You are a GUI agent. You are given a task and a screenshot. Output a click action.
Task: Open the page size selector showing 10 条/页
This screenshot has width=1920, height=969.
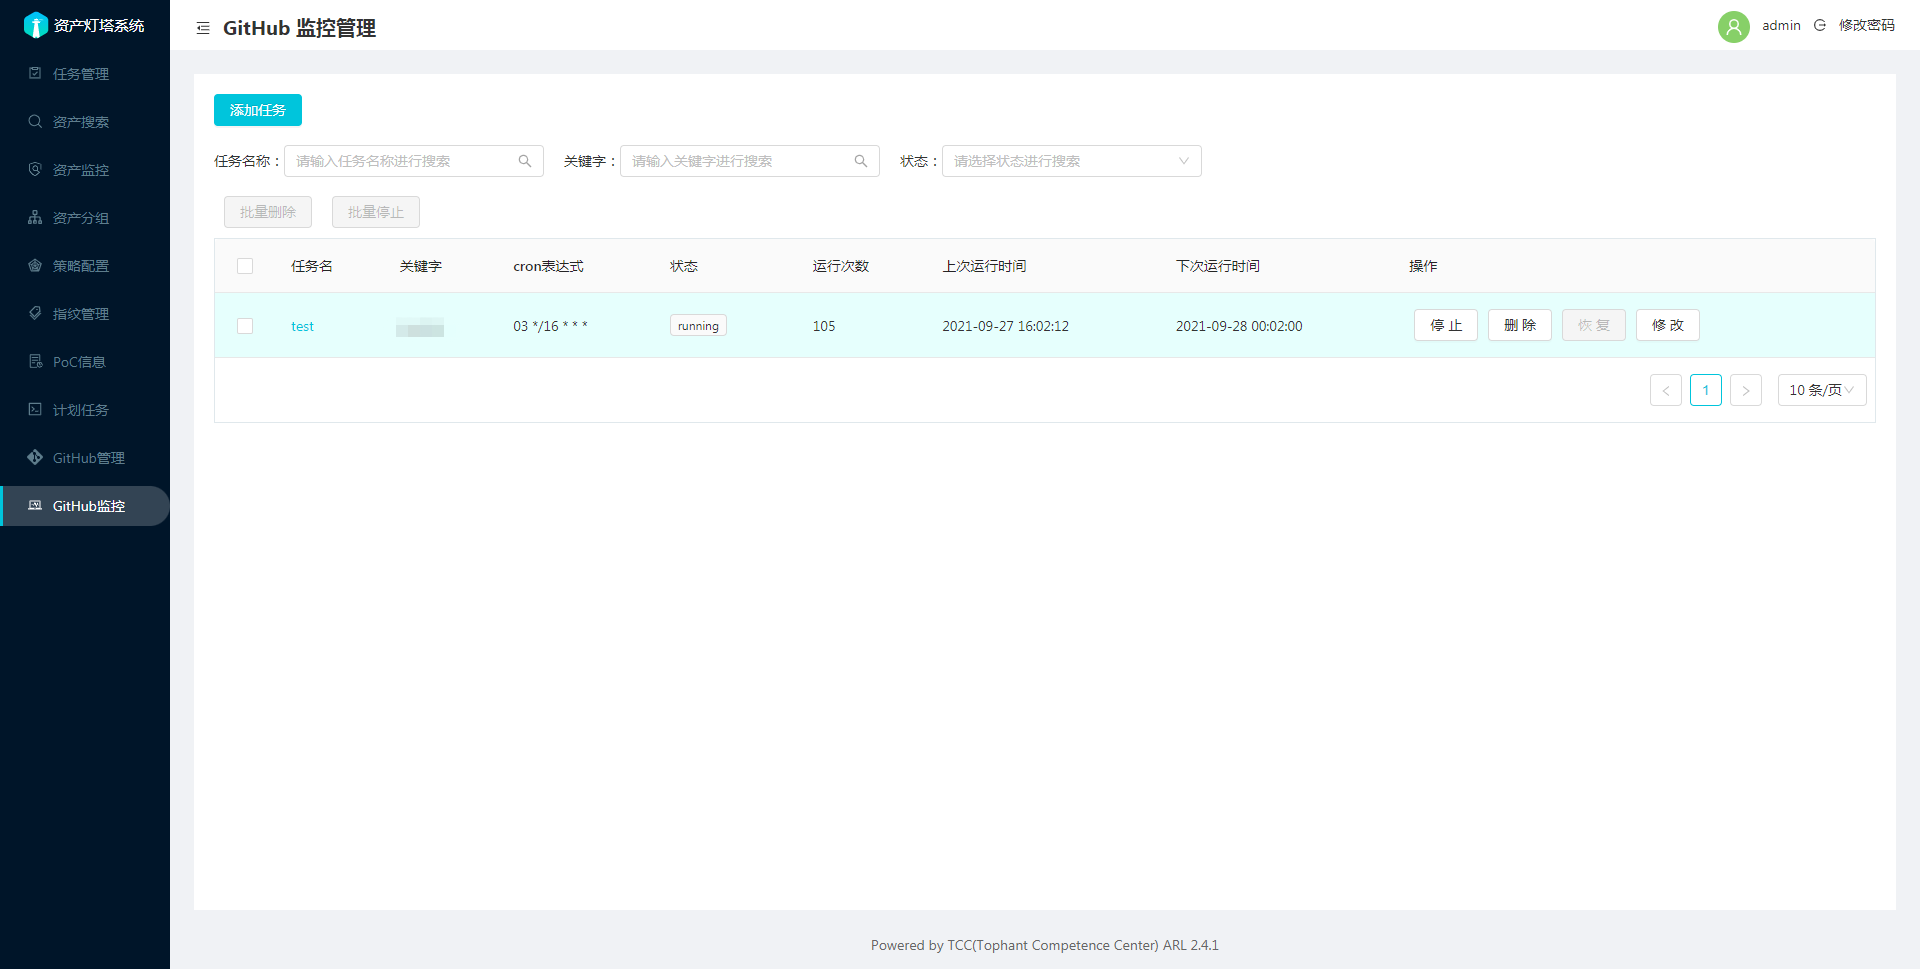click(x=1821, y=390)
